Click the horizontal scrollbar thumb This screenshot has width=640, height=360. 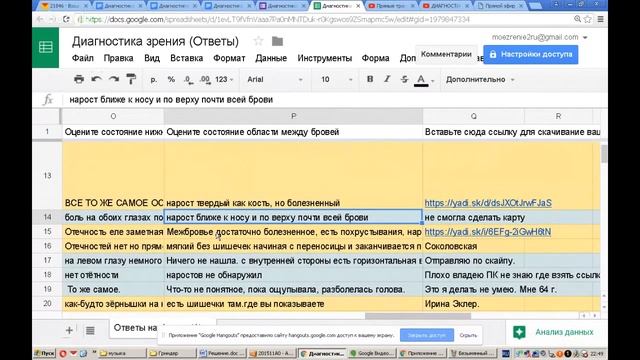click(418, 316)
